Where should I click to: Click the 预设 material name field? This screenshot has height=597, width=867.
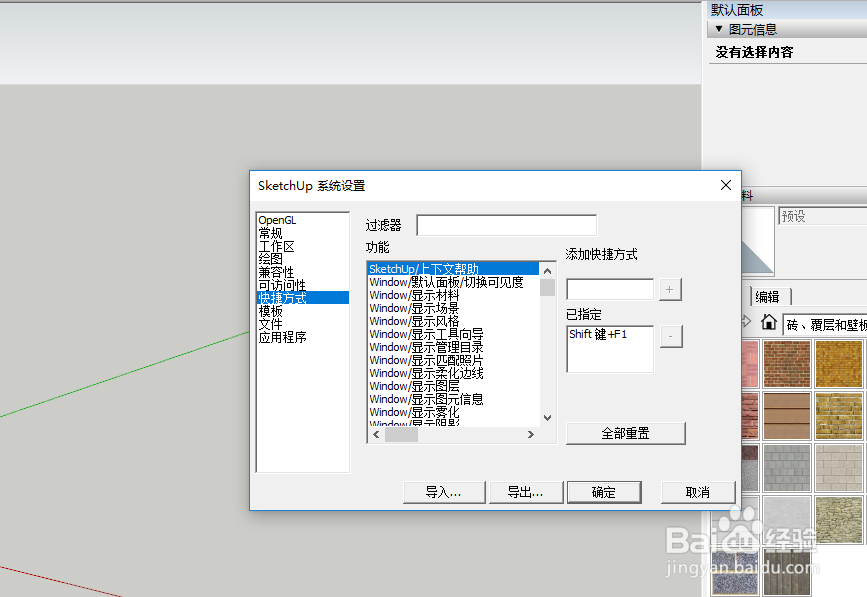pos(823,216)
